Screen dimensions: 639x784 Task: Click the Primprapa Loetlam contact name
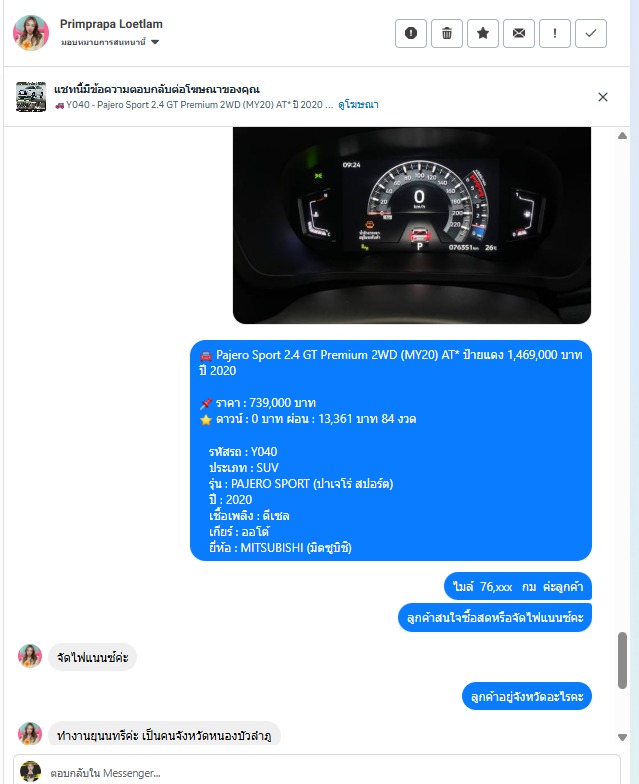click(x=111, y=24)
